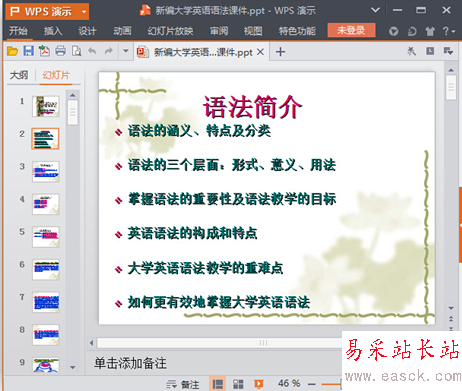Click the skin shirt icon in title bar
462x391 pixels.
(x=430, y=31)
